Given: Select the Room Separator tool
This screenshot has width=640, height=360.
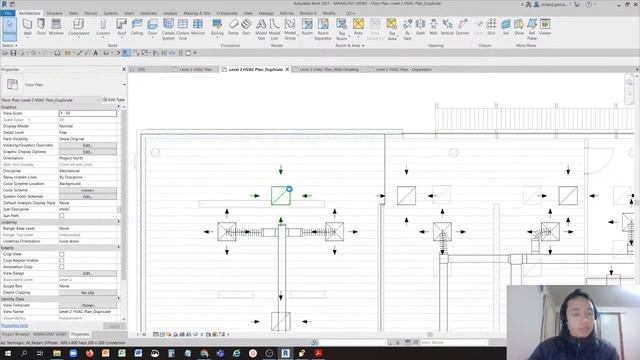Looking at the screenshot, I should pyautogui.click(x=323, y=29).
